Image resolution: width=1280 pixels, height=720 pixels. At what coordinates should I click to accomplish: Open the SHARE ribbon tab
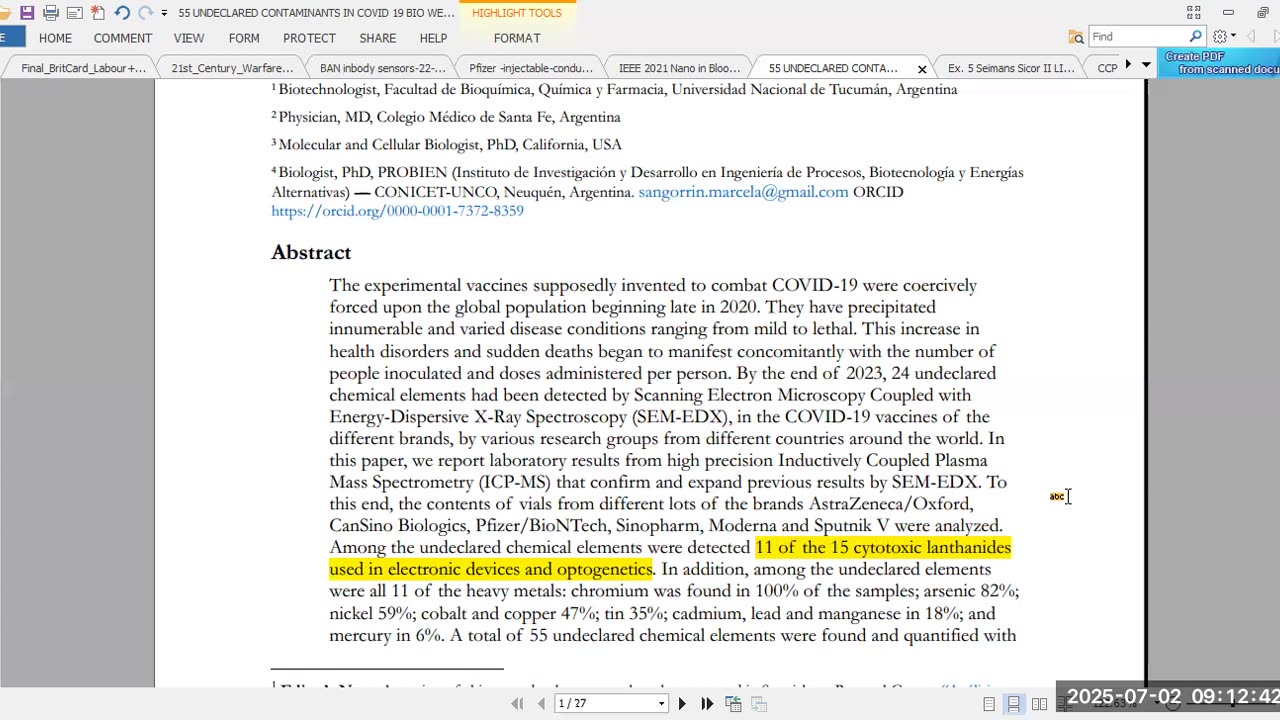pos(378,38)
